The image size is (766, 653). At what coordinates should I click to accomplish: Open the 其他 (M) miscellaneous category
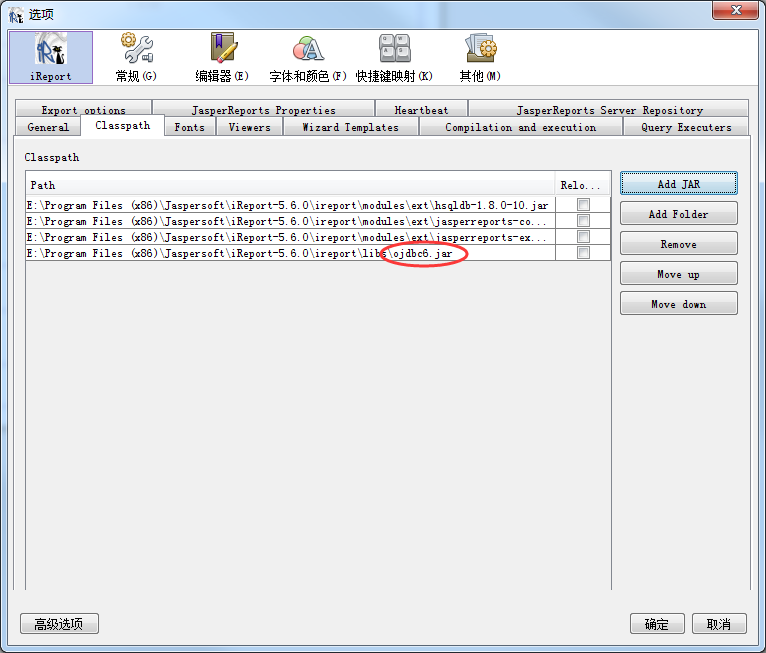click(x=480, y=57)
